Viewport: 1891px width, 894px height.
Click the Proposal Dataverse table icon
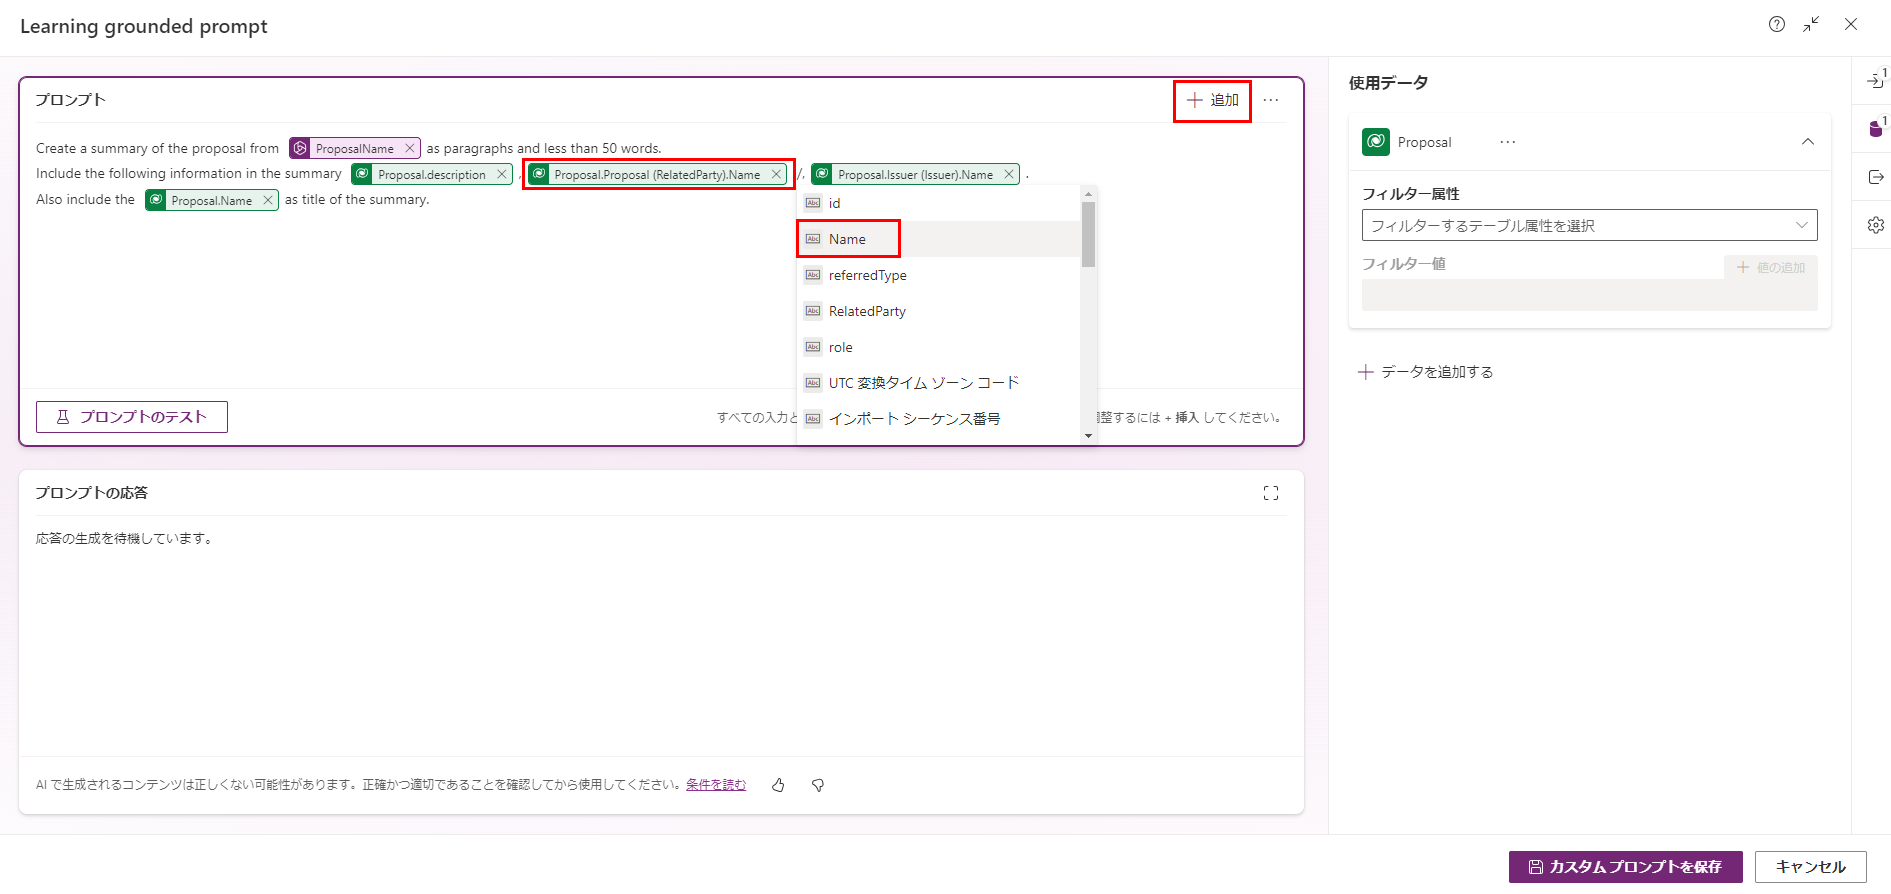[x=1376, y=142]
